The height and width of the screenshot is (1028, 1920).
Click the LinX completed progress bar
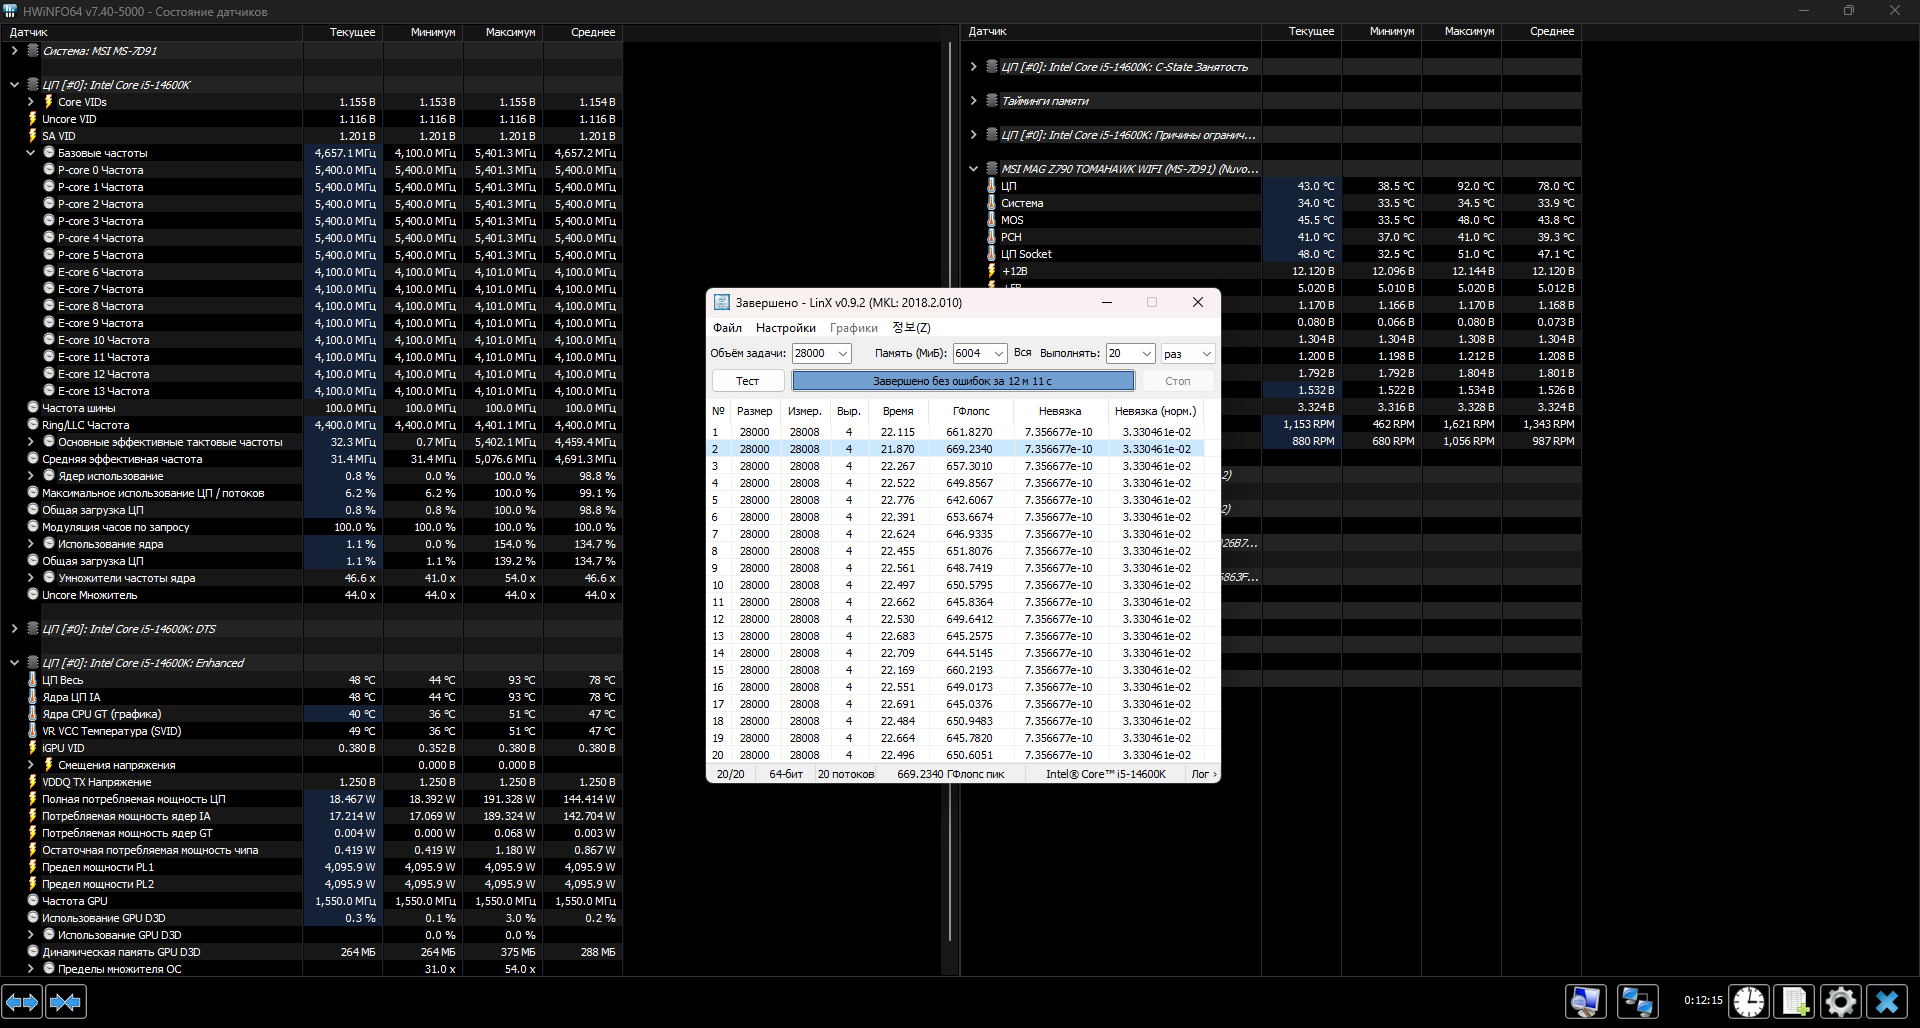tap(963, 381)
